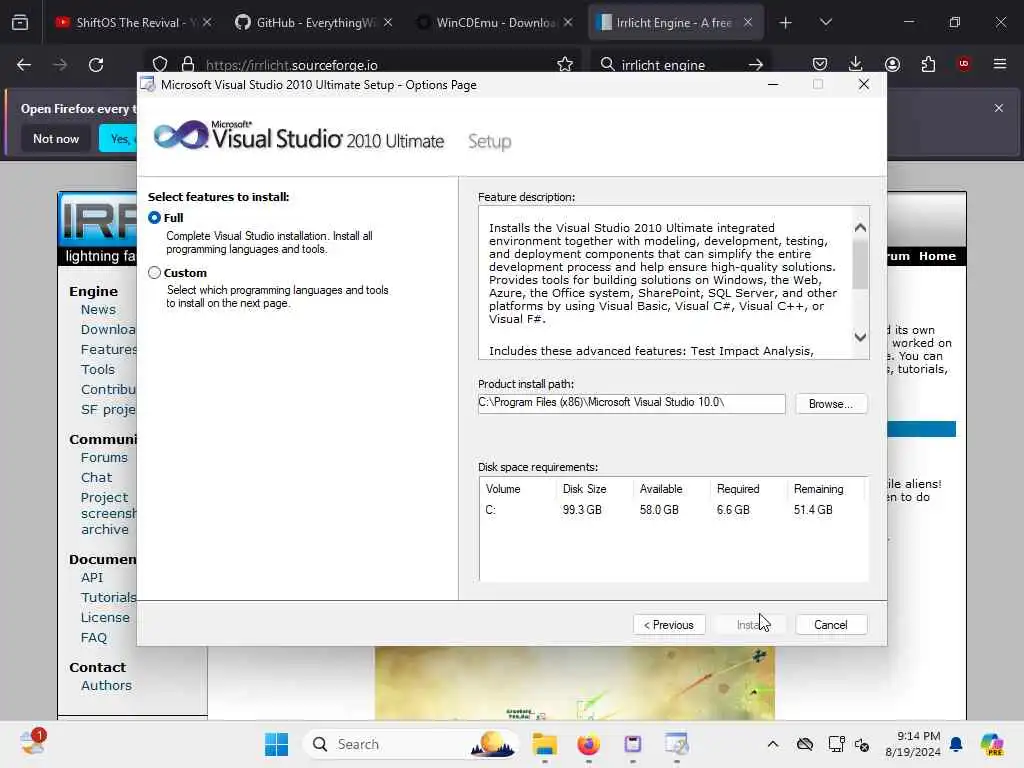Minimize the Visual Studio Setup dialog
This screenshot has width=1024, height=768.
[x=773, y=84]
